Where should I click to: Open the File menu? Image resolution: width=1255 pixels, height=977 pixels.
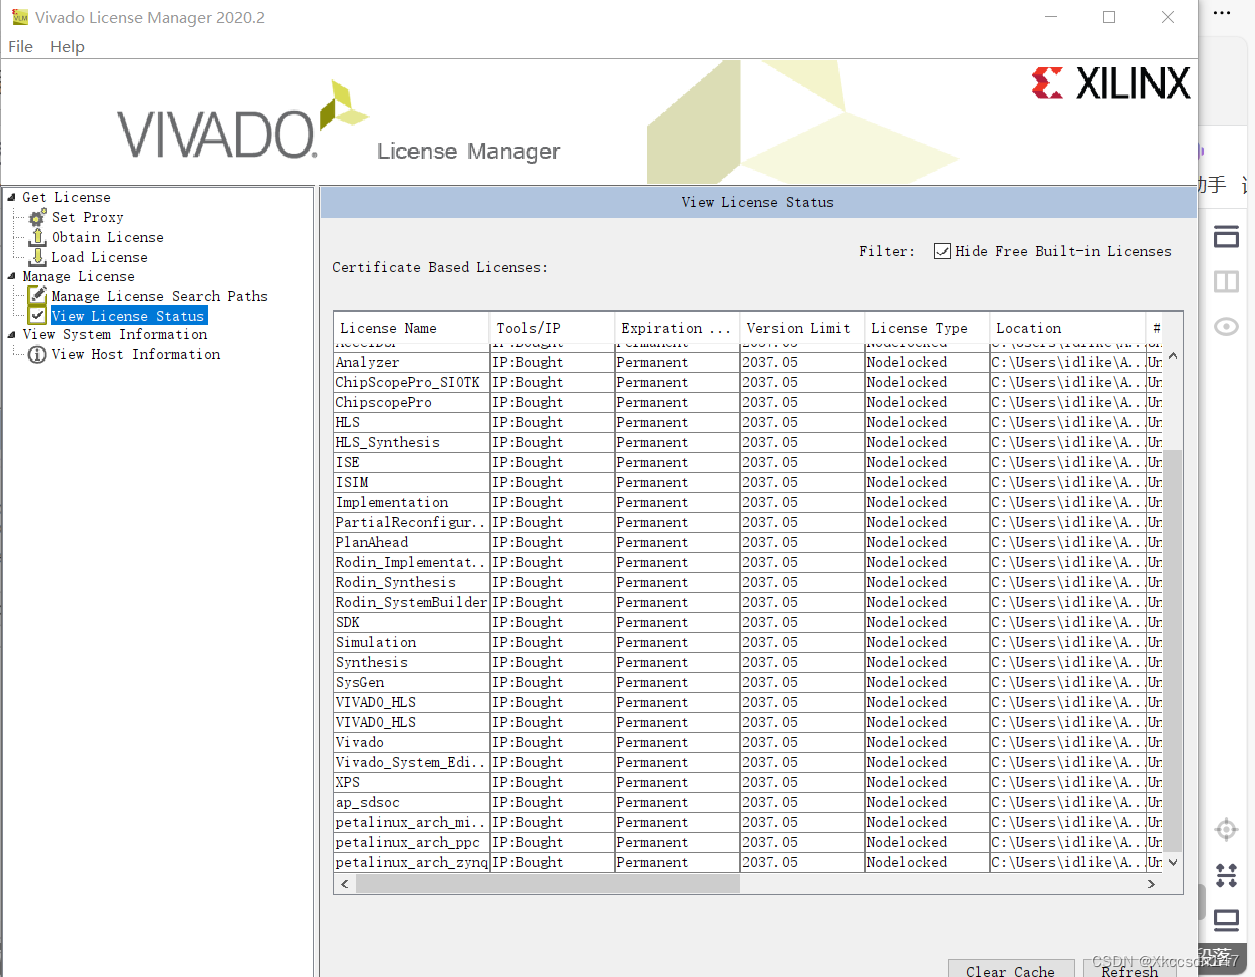coord(20,46)
